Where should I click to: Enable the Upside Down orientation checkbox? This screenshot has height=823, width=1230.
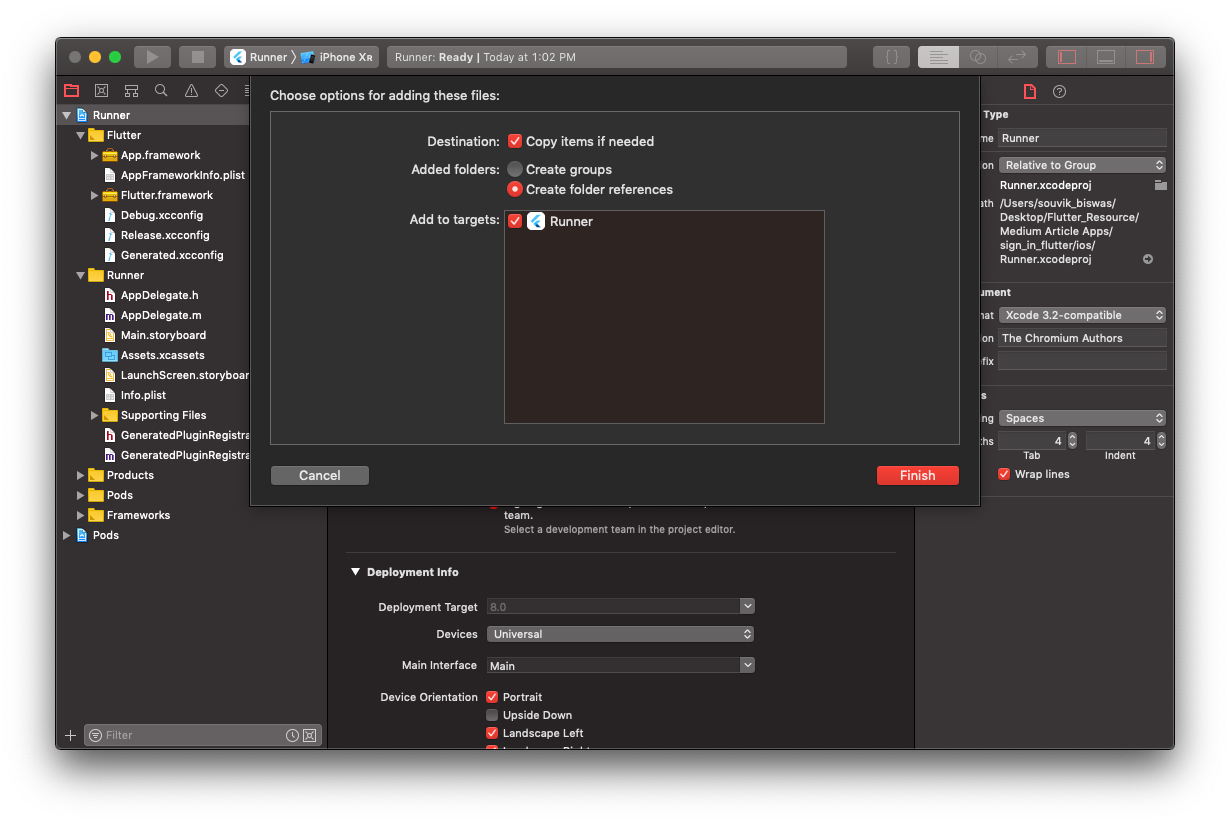point(492,715)
